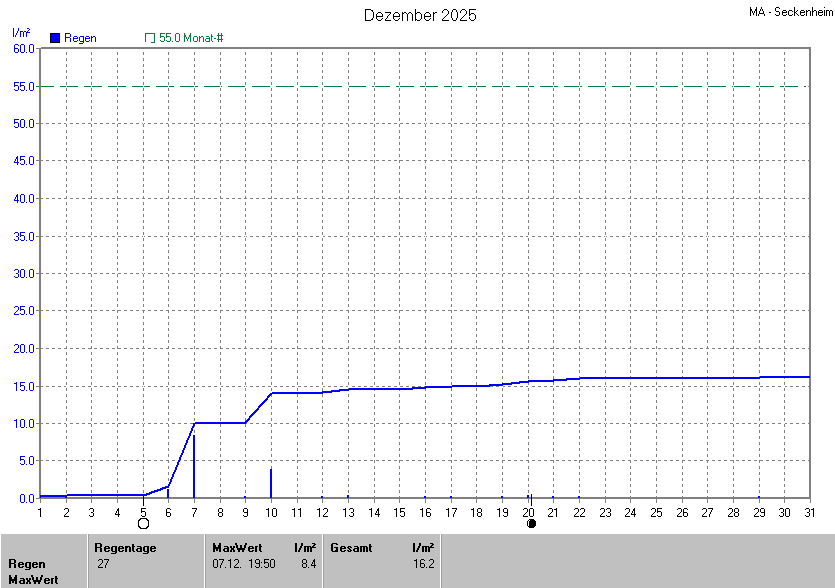Click the tall rain bar on day 7
Image resolution: width=835 pixels, height=588 pixels.
(x=194, y=465)
